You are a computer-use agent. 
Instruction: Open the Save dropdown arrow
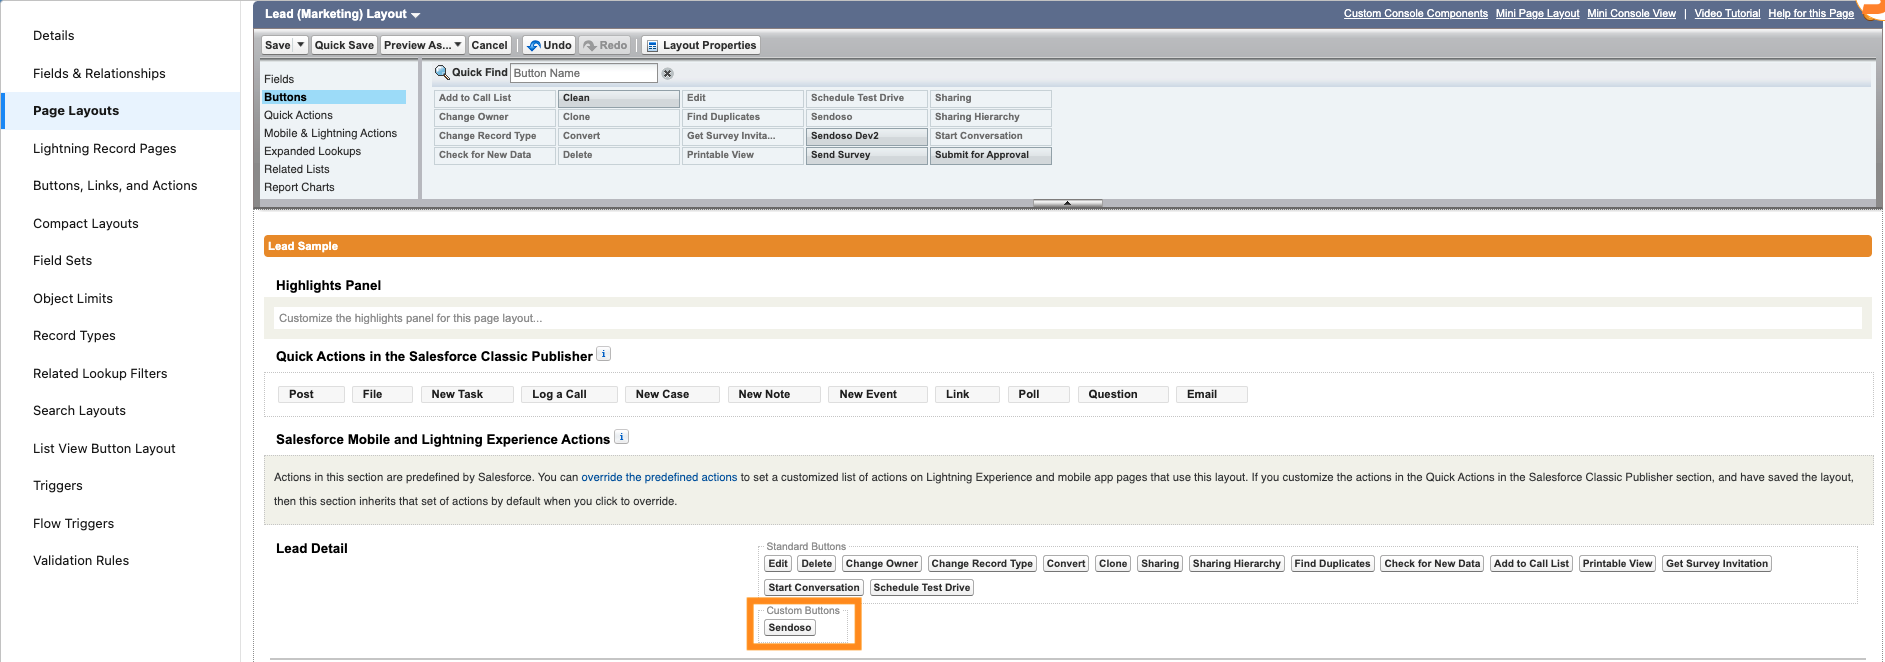[x=300, y=45]
